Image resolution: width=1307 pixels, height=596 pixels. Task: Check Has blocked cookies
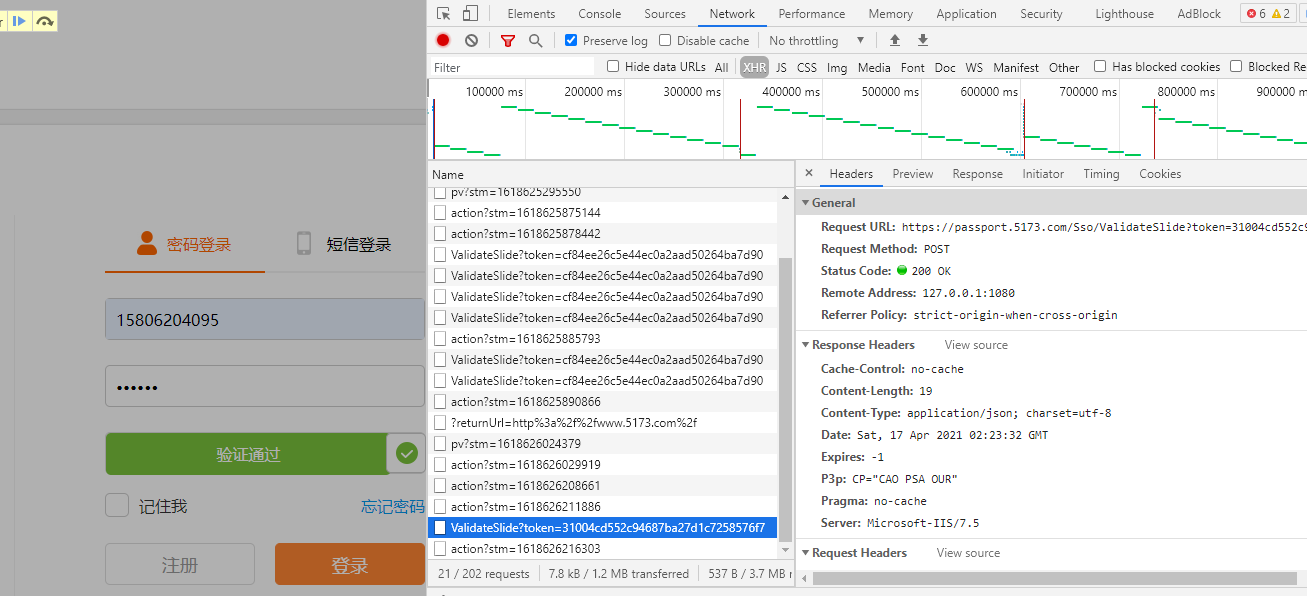click(x=1100, y=66)
